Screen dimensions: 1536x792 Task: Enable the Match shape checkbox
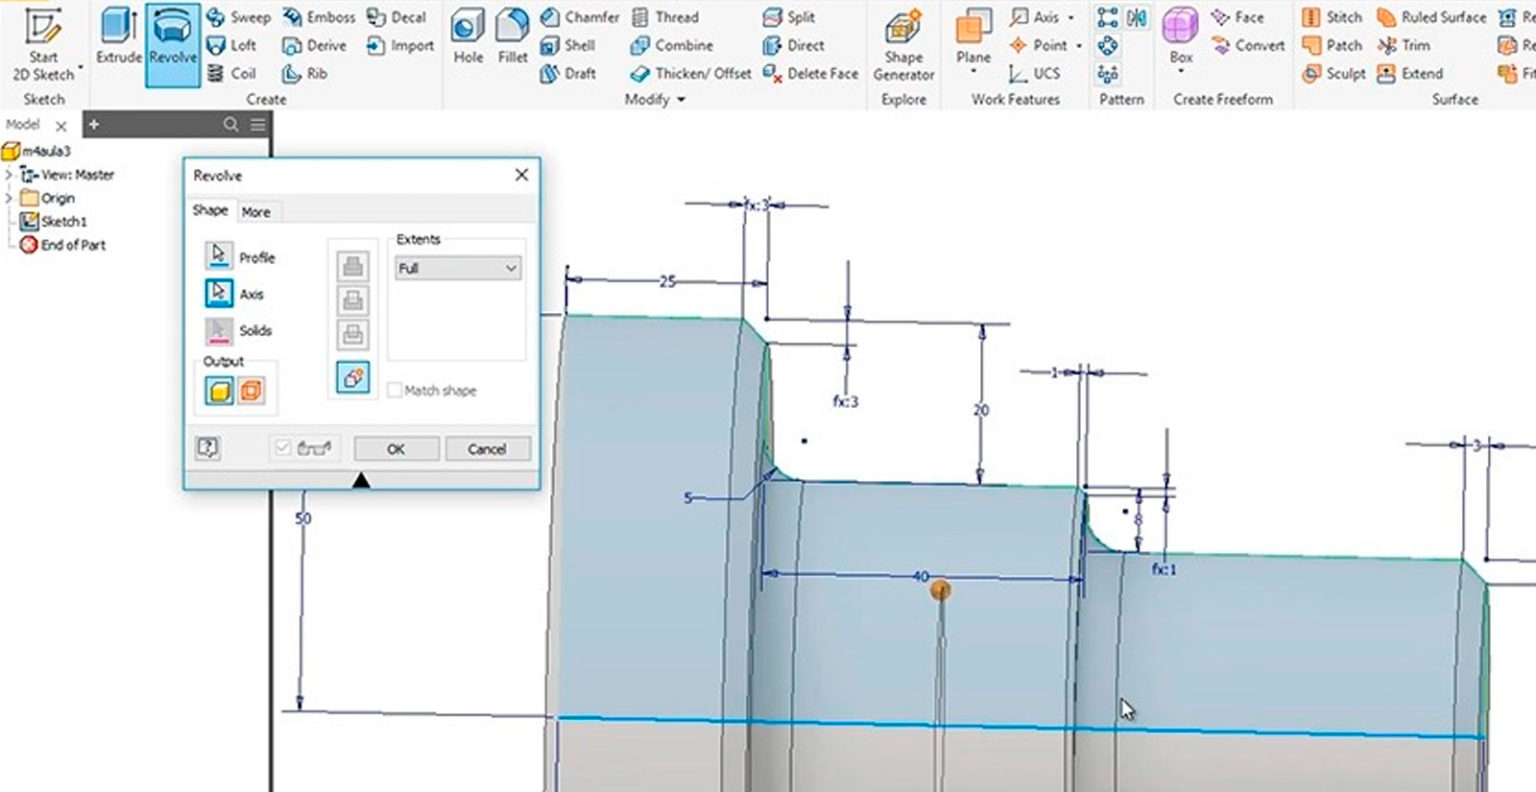pyautogui.click(x=395, y=390)
